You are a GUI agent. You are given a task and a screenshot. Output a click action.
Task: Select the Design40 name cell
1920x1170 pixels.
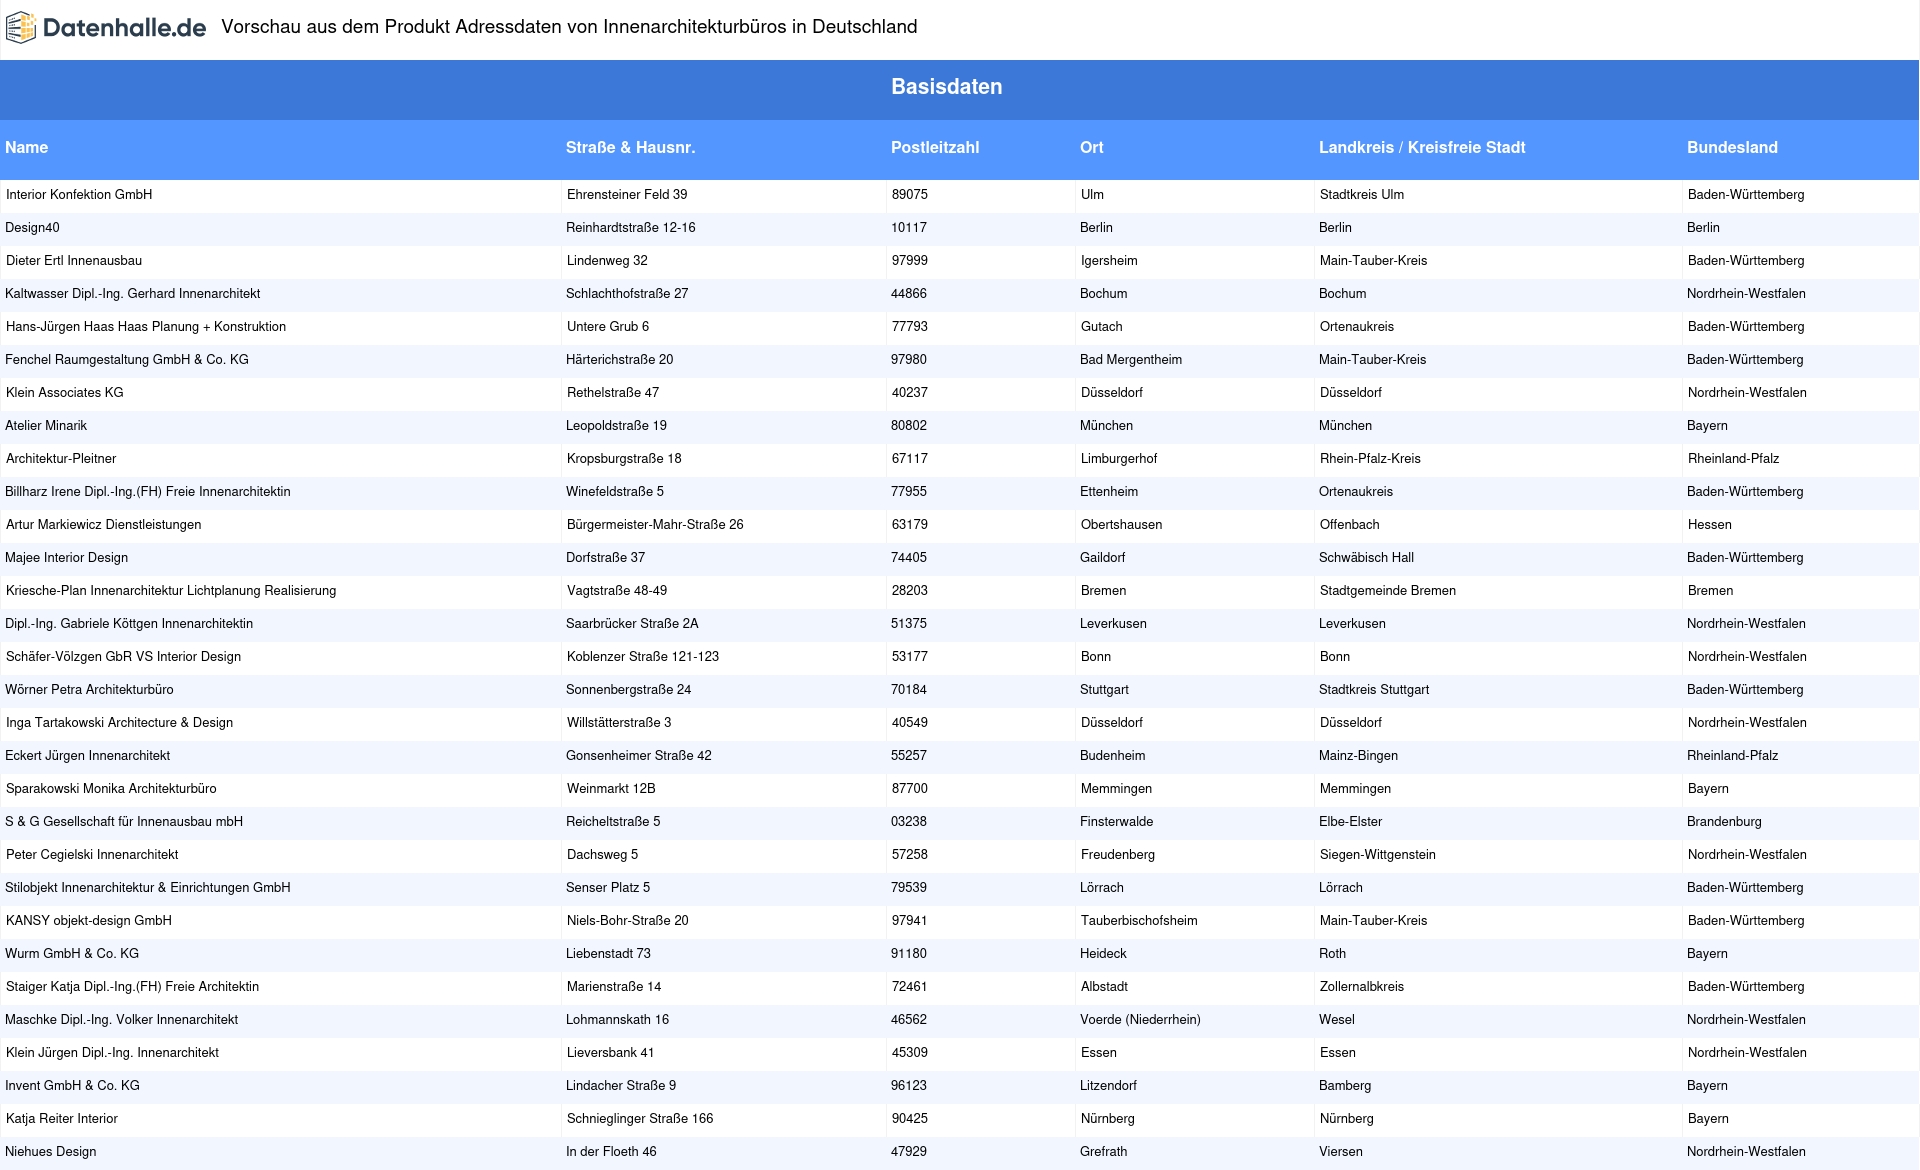[32, 228]
